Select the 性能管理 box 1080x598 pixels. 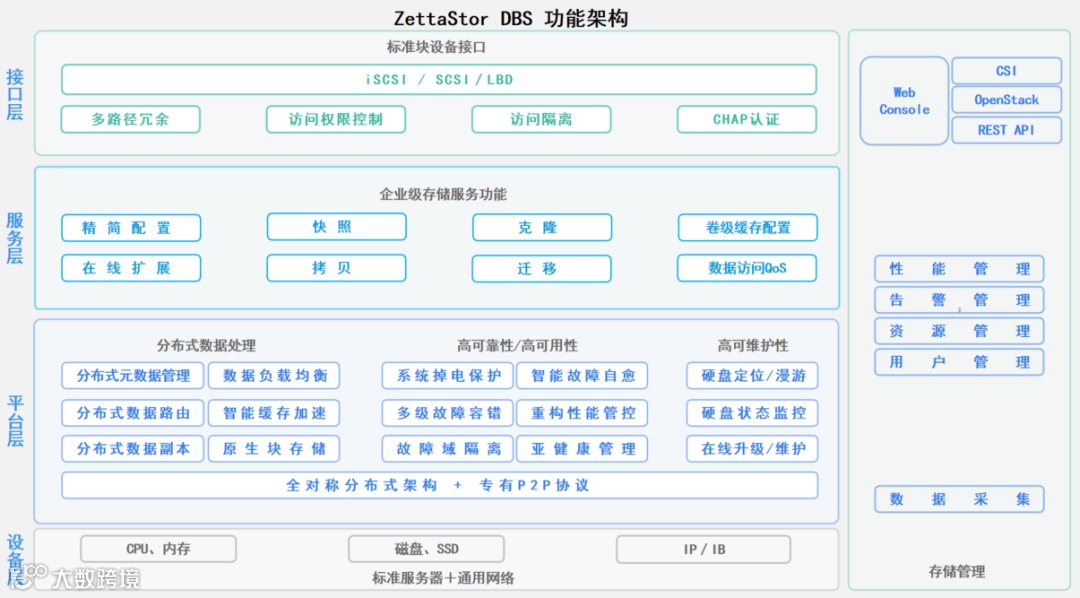(959, 269)
